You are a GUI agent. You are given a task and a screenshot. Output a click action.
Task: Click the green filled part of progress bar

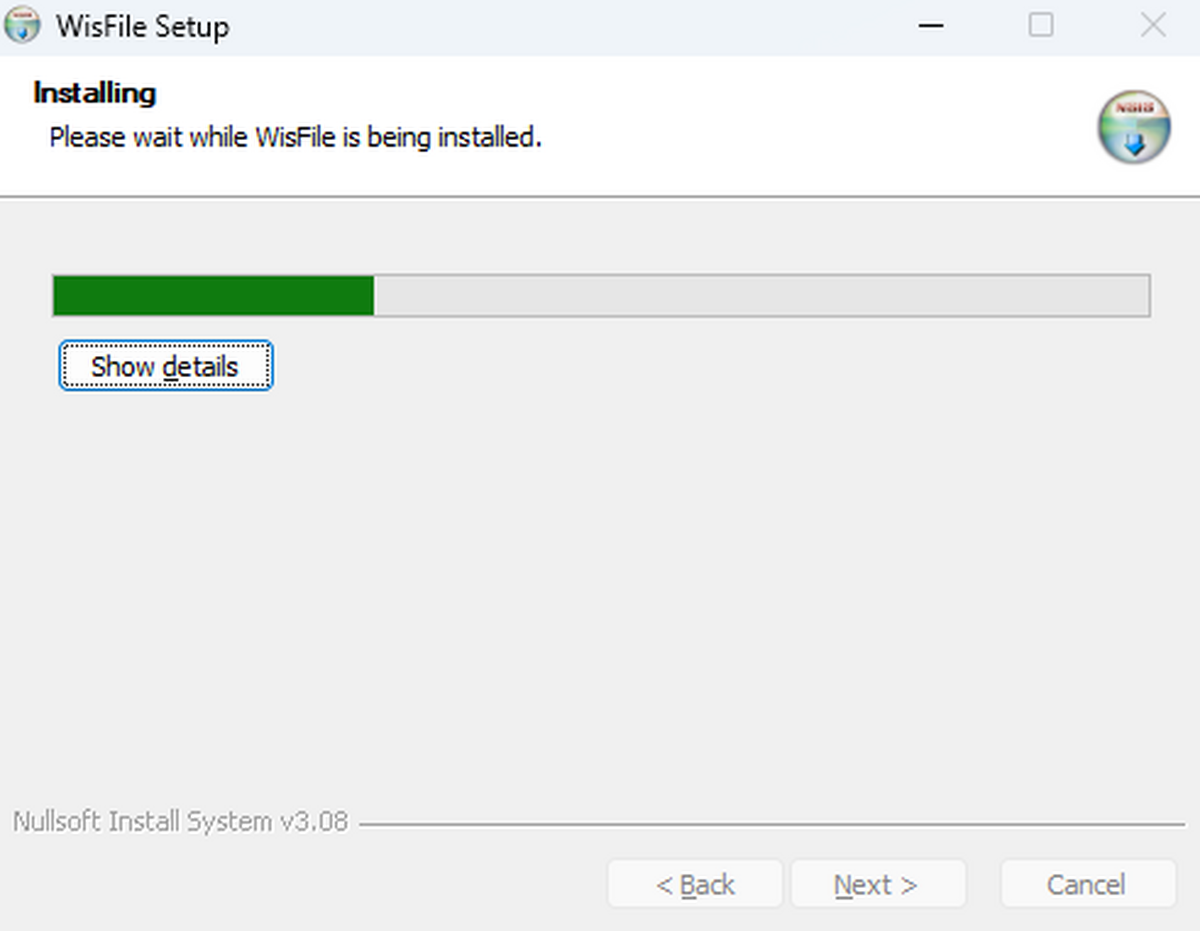(x=213, y=296)
